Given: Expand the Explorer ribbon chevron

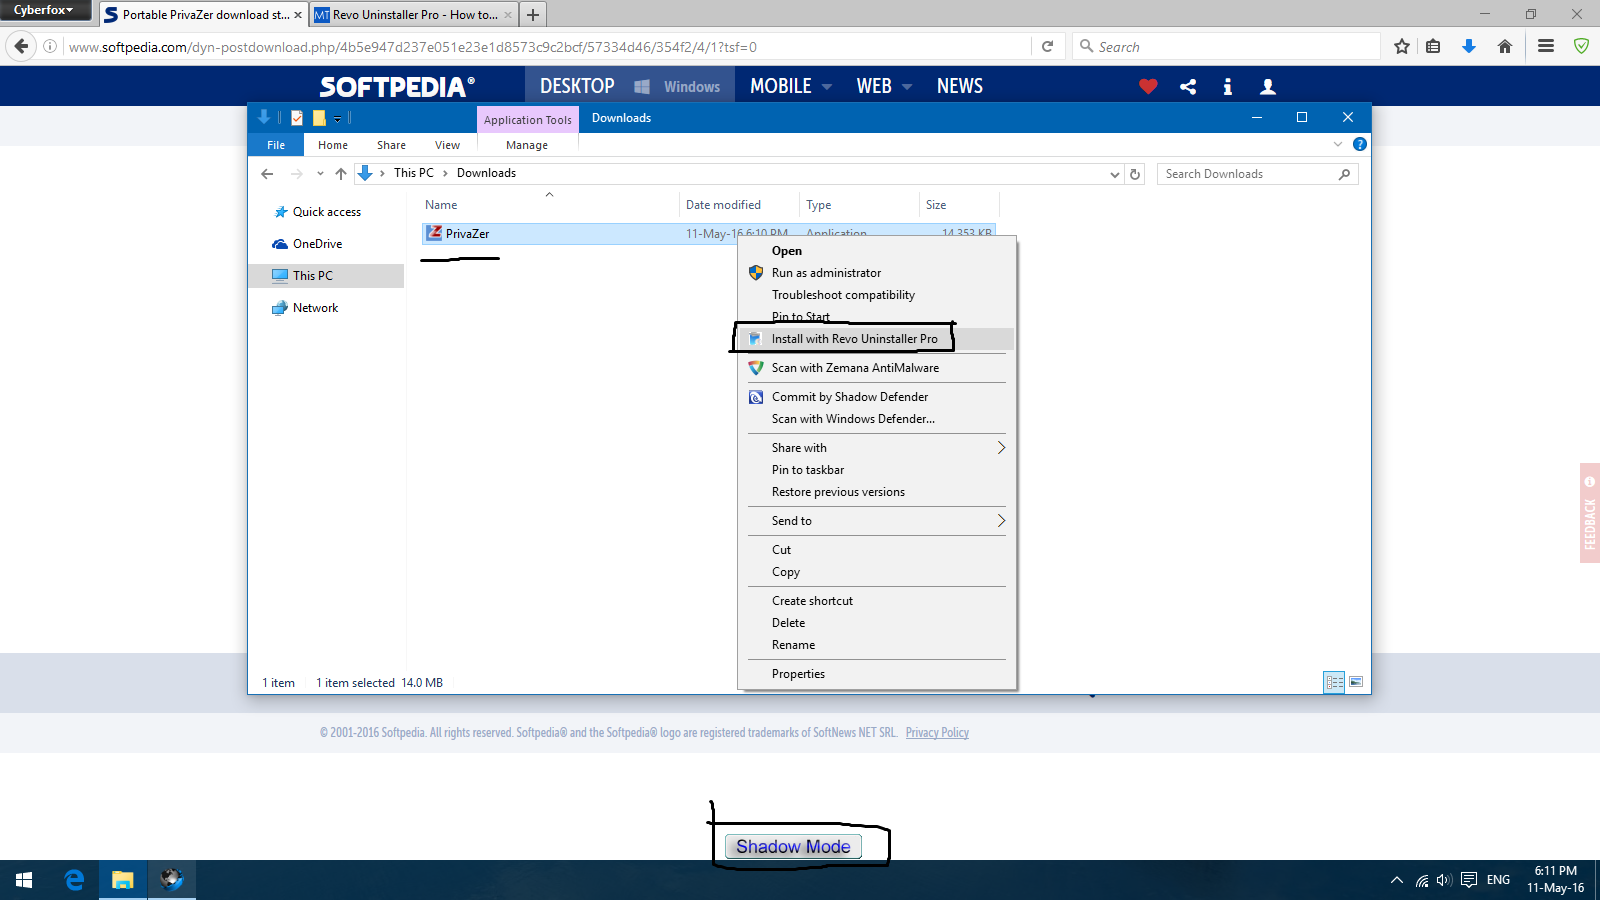Looking at the screenshot, I should pos(1338,144).
